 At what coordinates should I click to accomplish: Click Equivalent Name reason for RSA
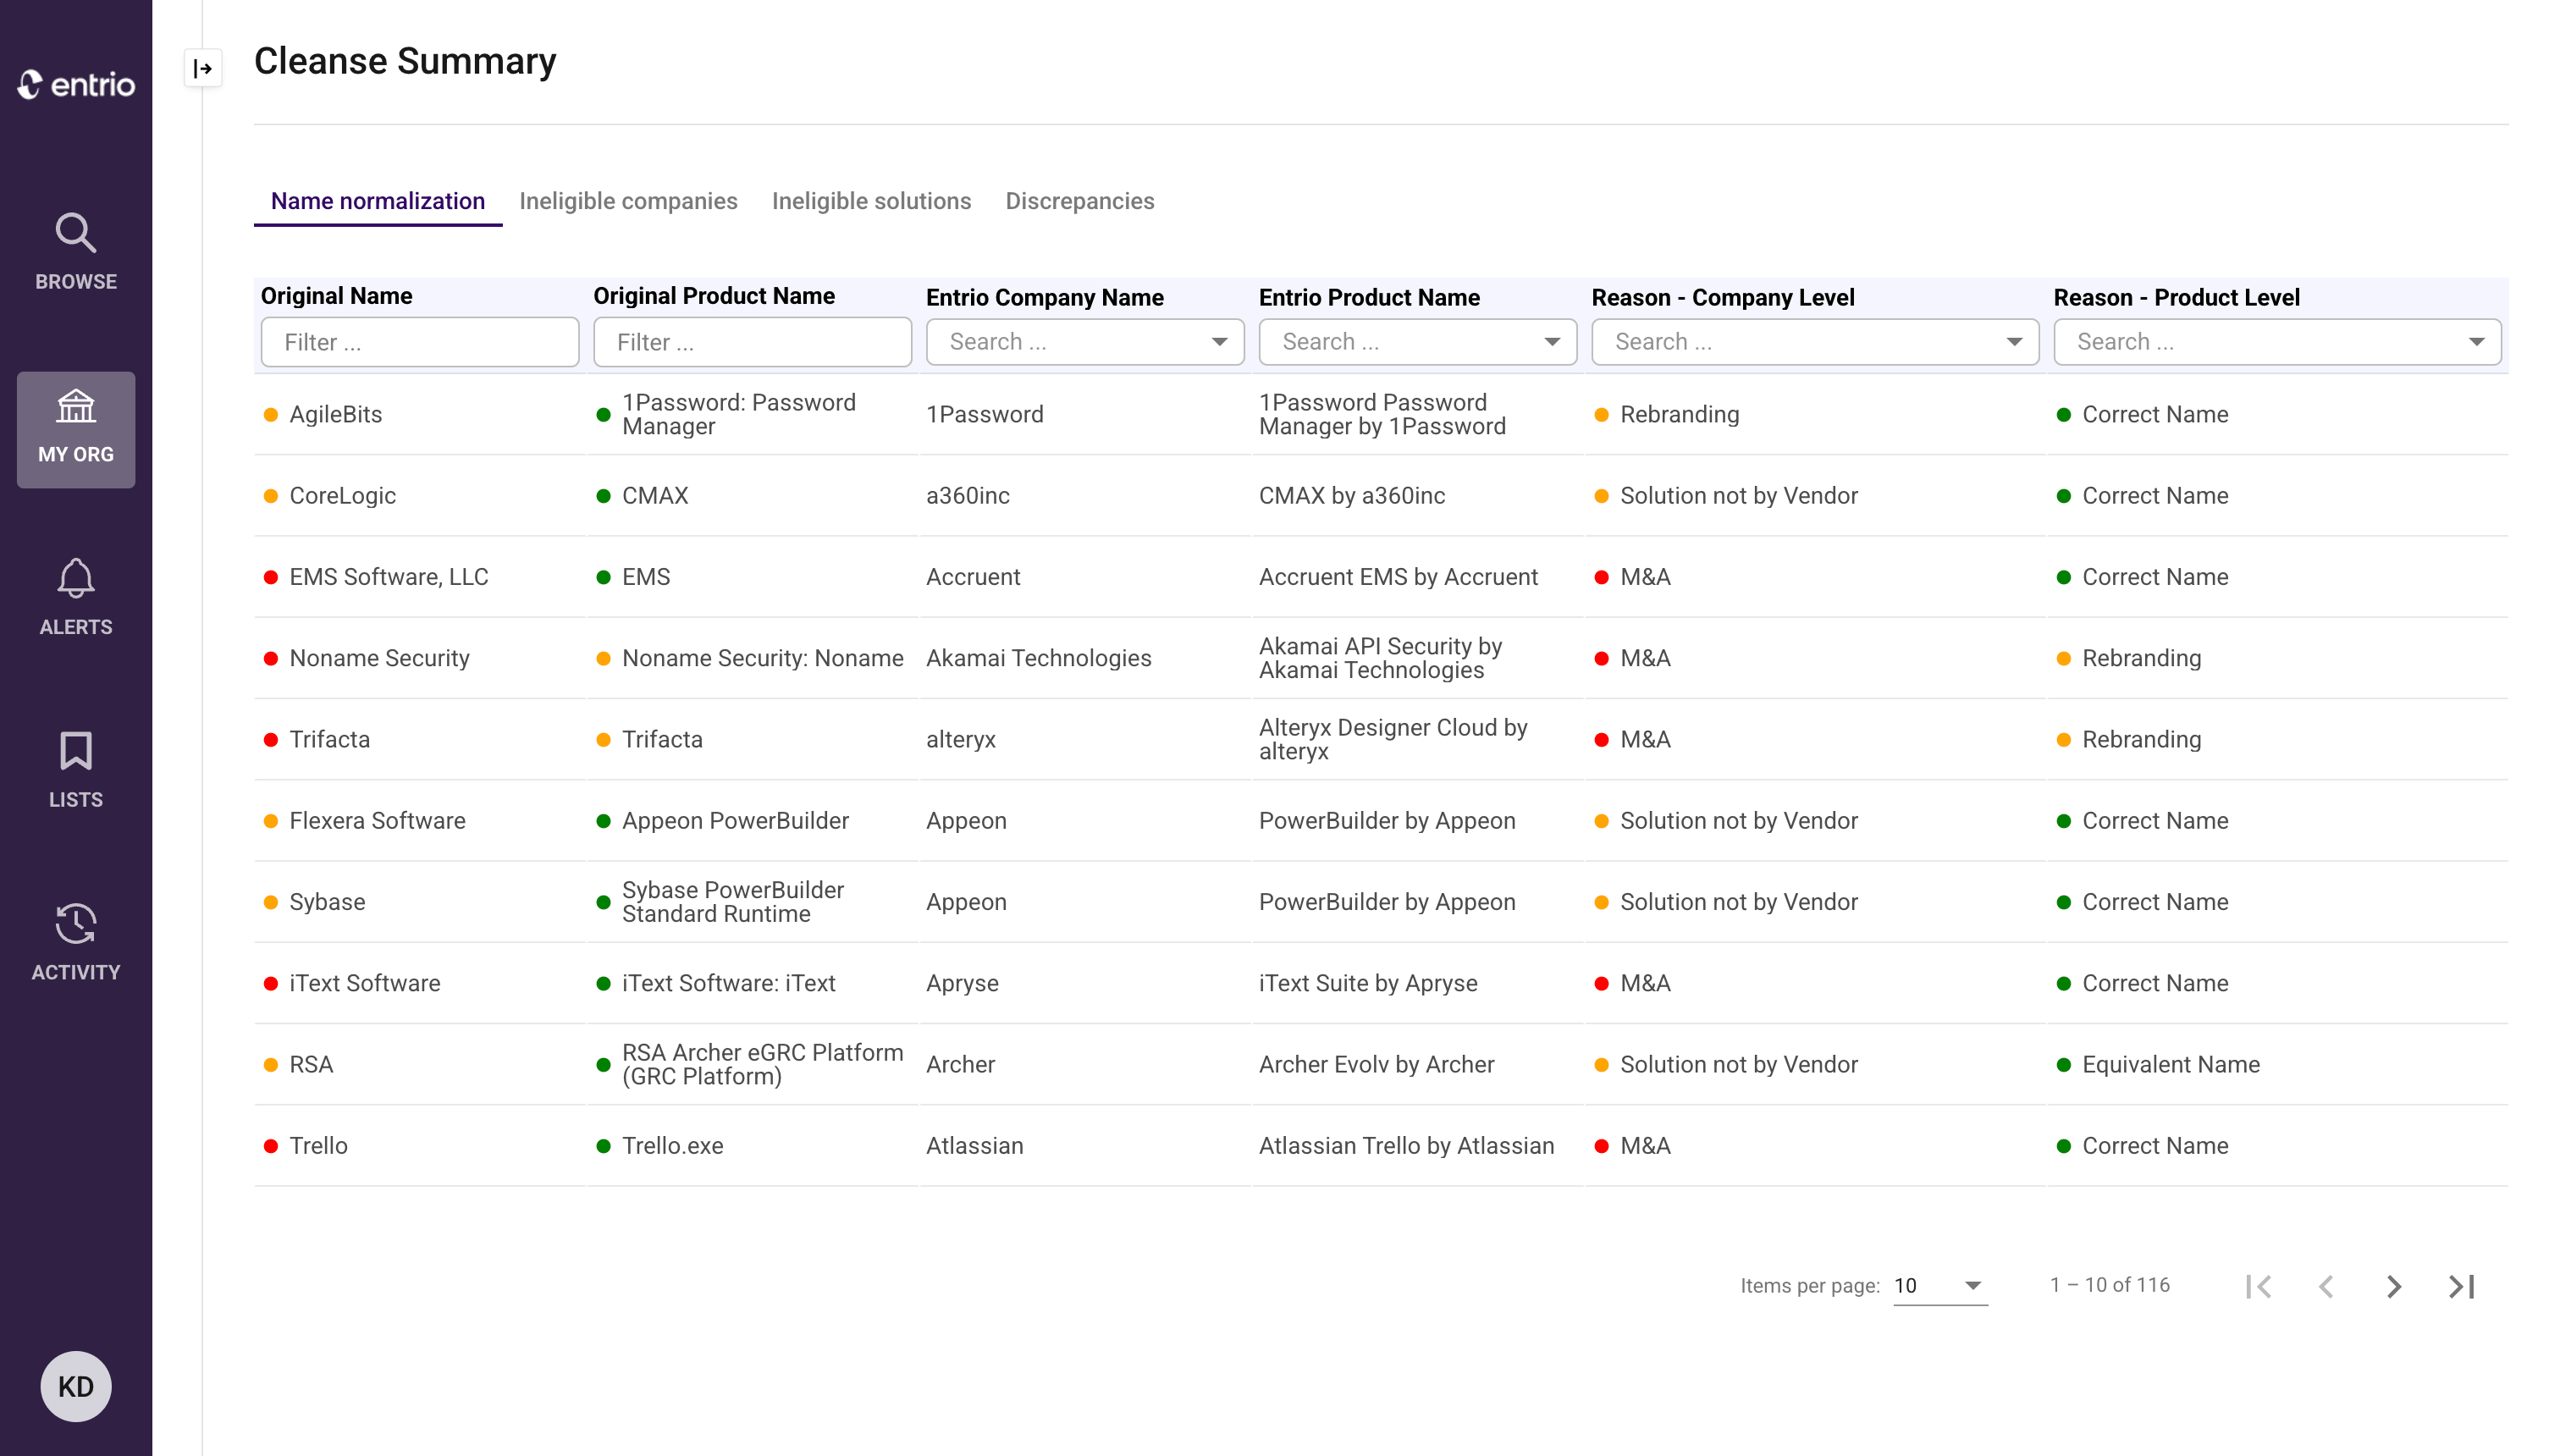[2170, 1064]
